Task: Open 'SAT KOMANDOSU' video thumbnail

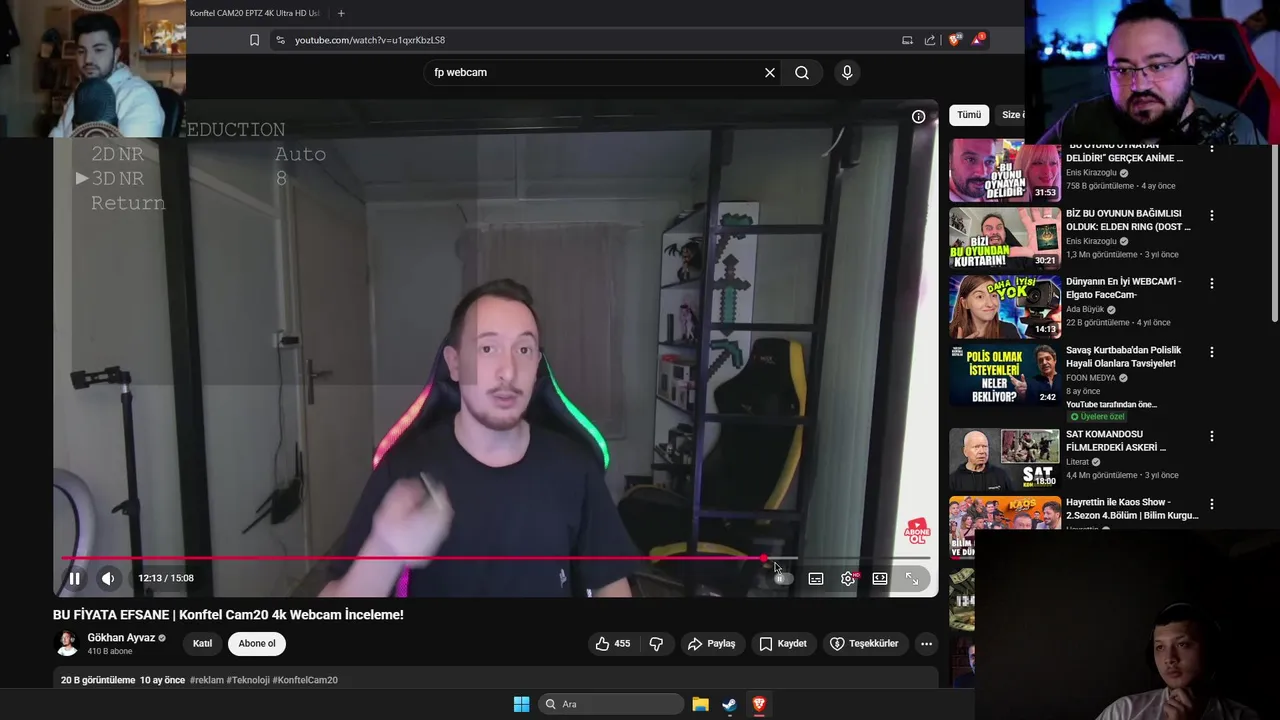Action: (x=1004, y=460)
